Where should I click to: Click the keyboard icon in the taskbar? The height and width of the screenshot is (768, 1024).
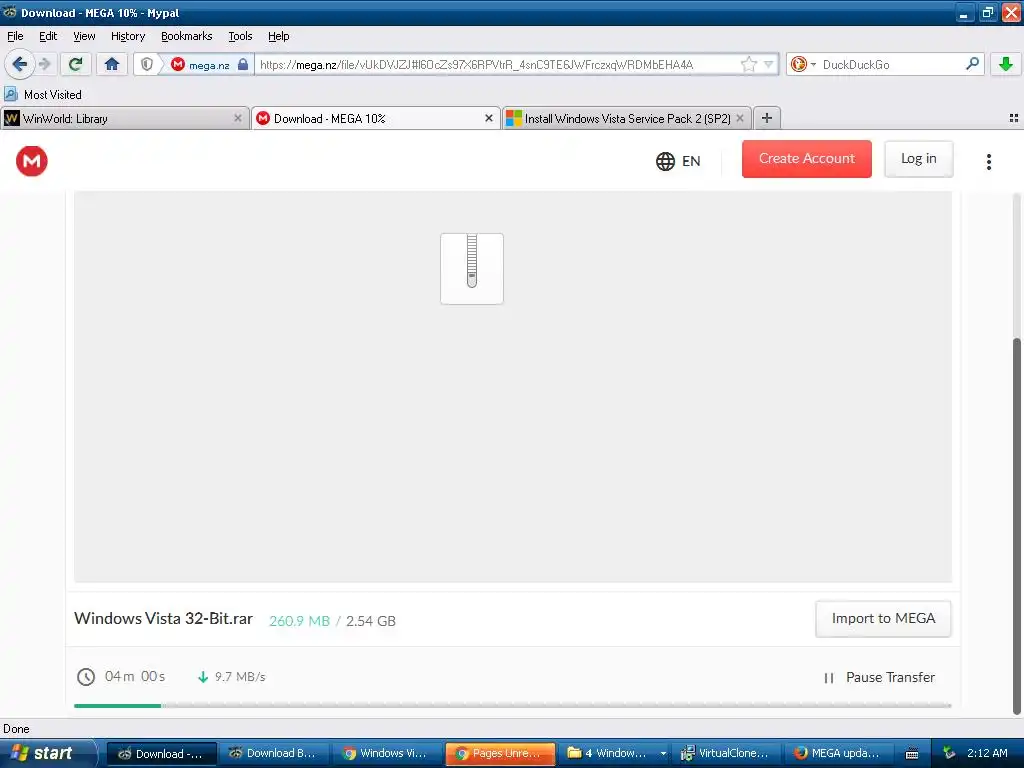pyautogui.click(x=912, y=754)
